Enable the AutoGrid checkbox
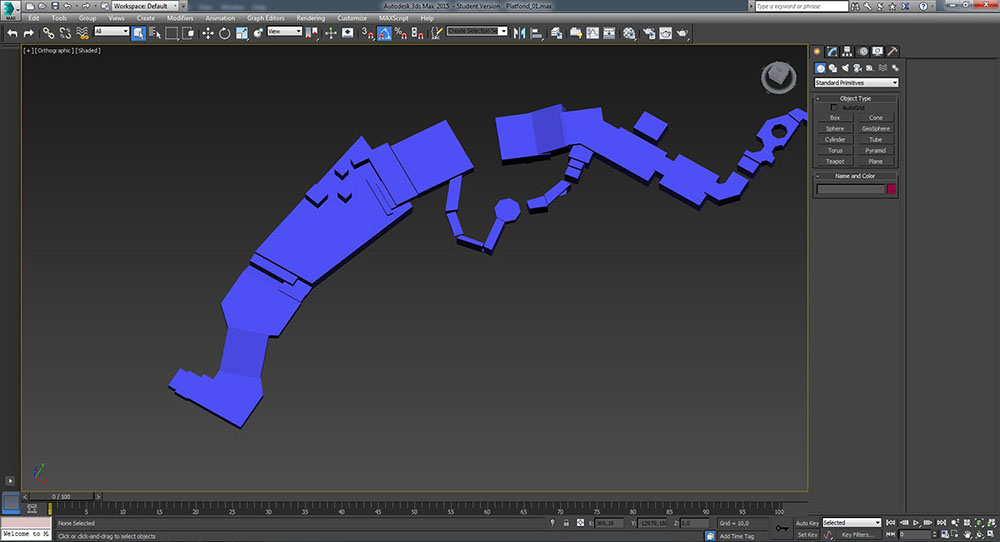Screen dimensions: 1000x542 point(835,108)
